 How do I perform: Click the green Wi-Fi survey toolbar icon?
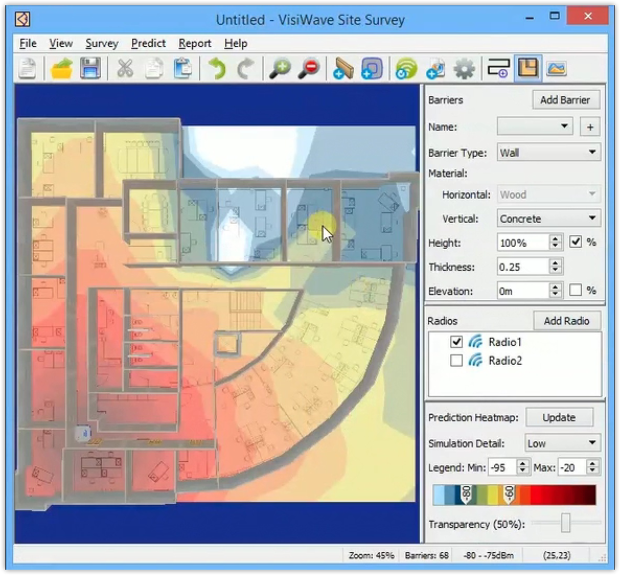(406, 68)
